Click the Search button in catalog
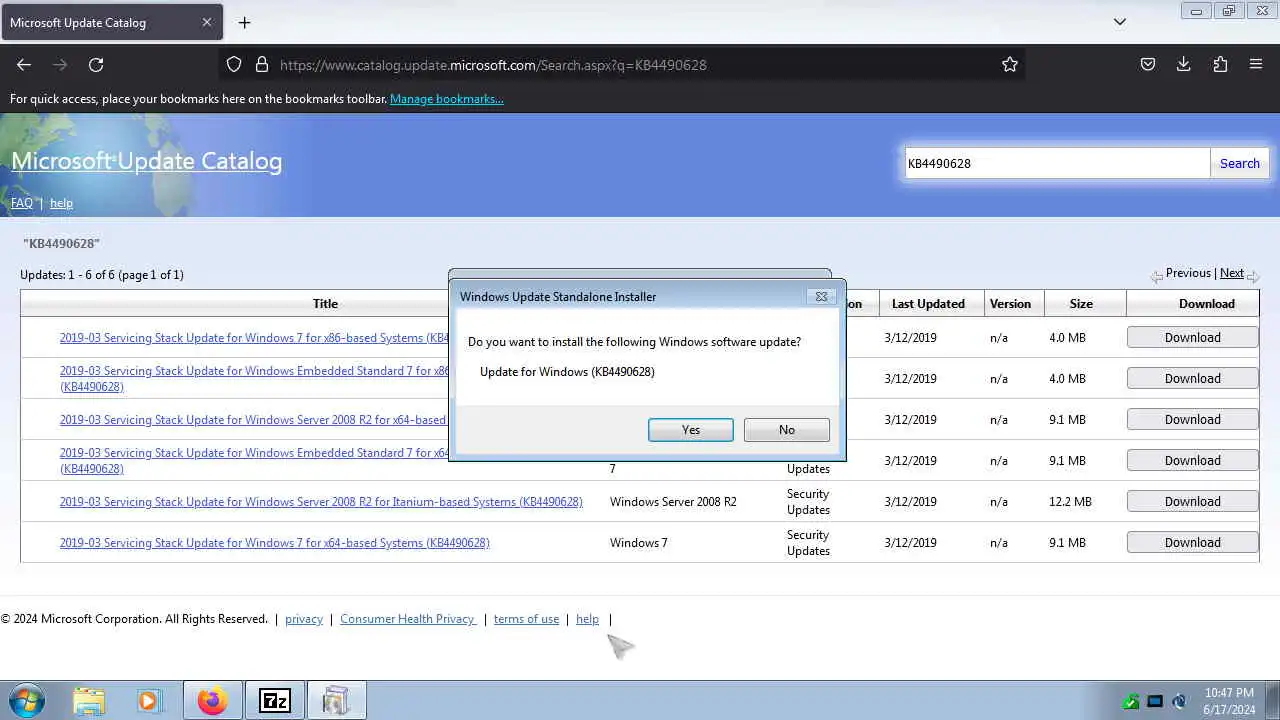Image resolution: width=1280 pixels, height=720 pixels. click(x=1240, y=163)
